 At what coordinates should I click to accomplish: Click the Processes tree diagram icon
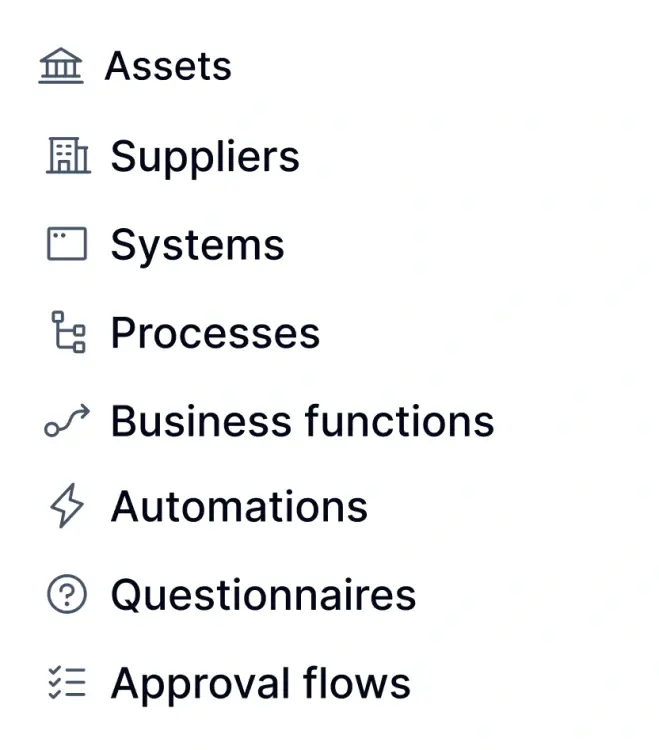click(x=68, y=332)
